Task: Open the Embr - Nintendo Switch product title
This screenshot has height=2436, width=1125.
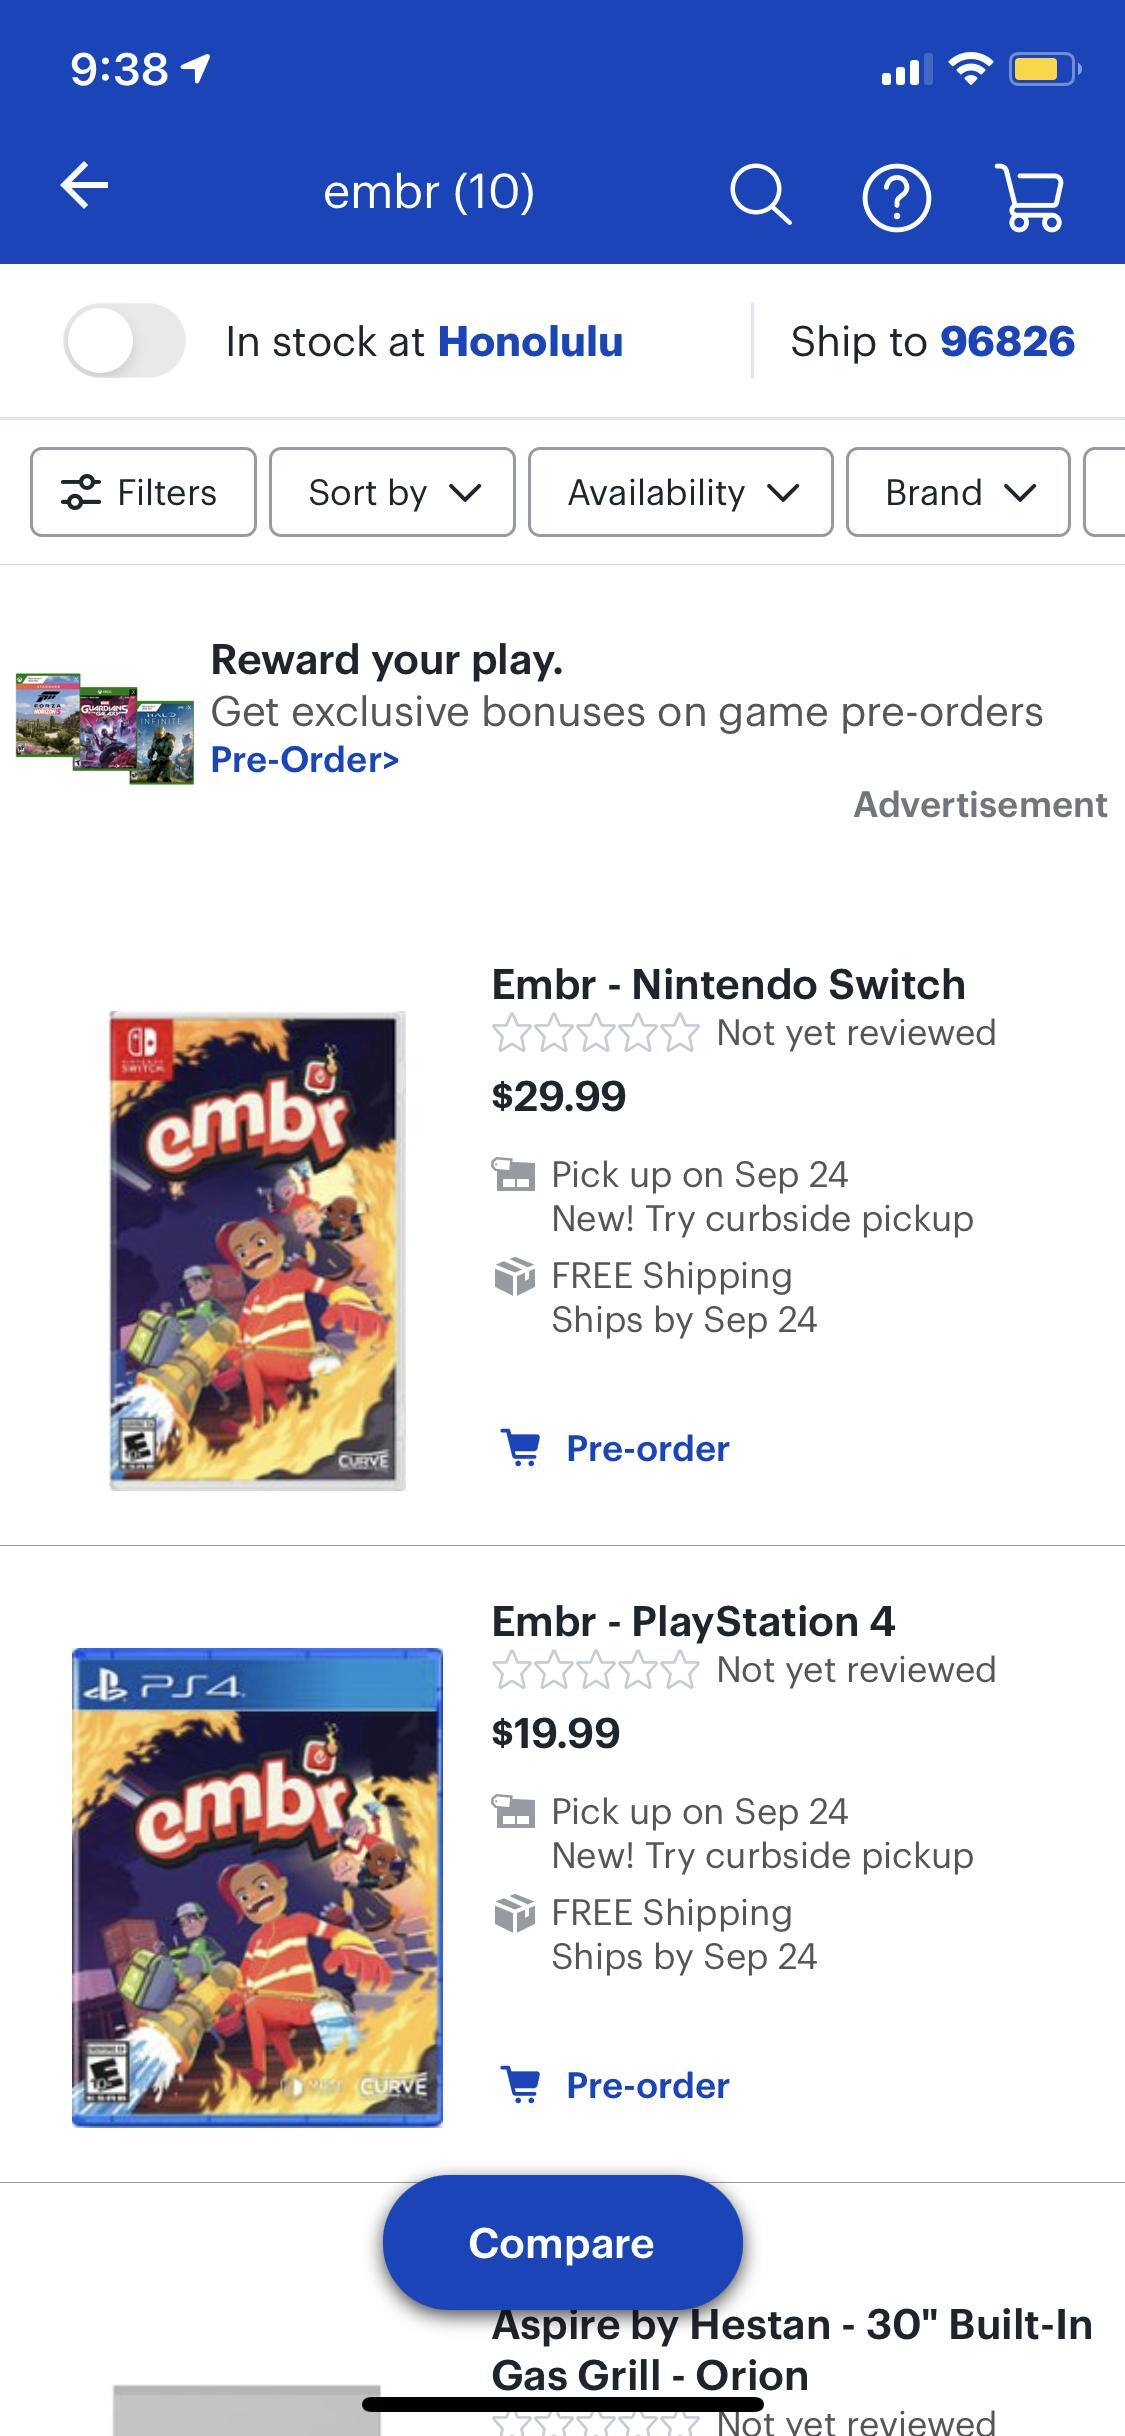Action: 728,985
